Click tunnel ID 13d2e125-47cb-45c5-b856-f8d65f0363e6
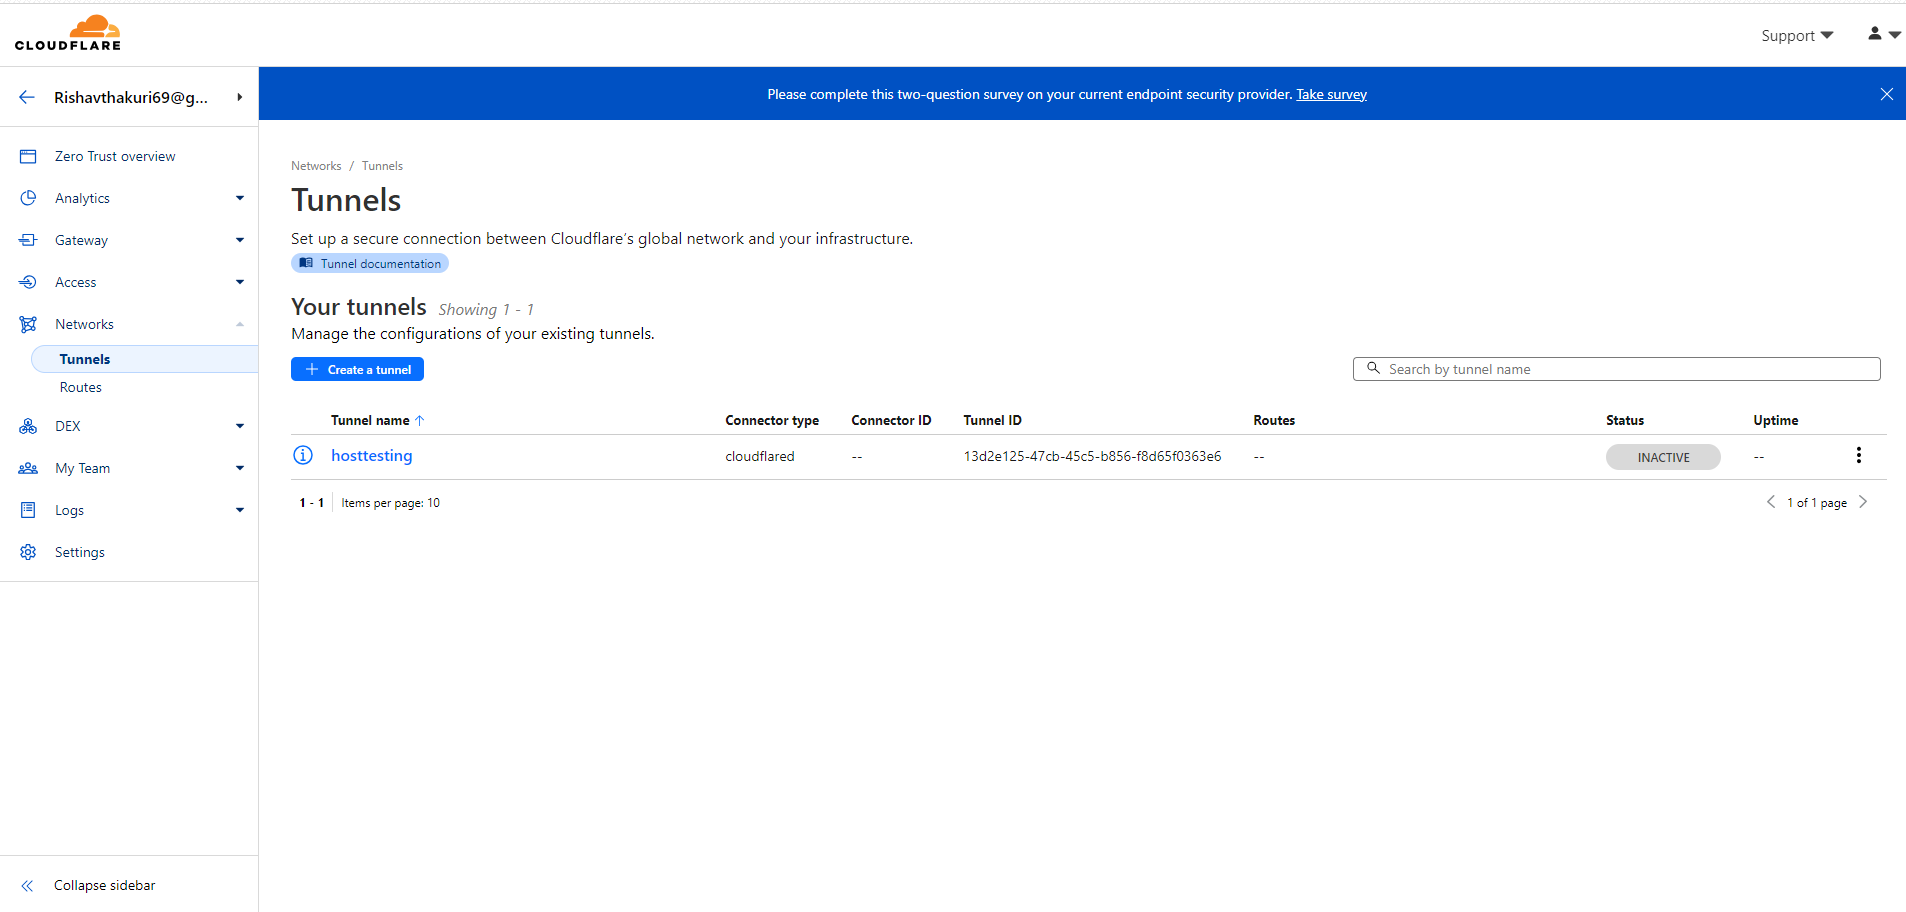This screenshot has height=912, width=1906. click(x=1092, y=456)
